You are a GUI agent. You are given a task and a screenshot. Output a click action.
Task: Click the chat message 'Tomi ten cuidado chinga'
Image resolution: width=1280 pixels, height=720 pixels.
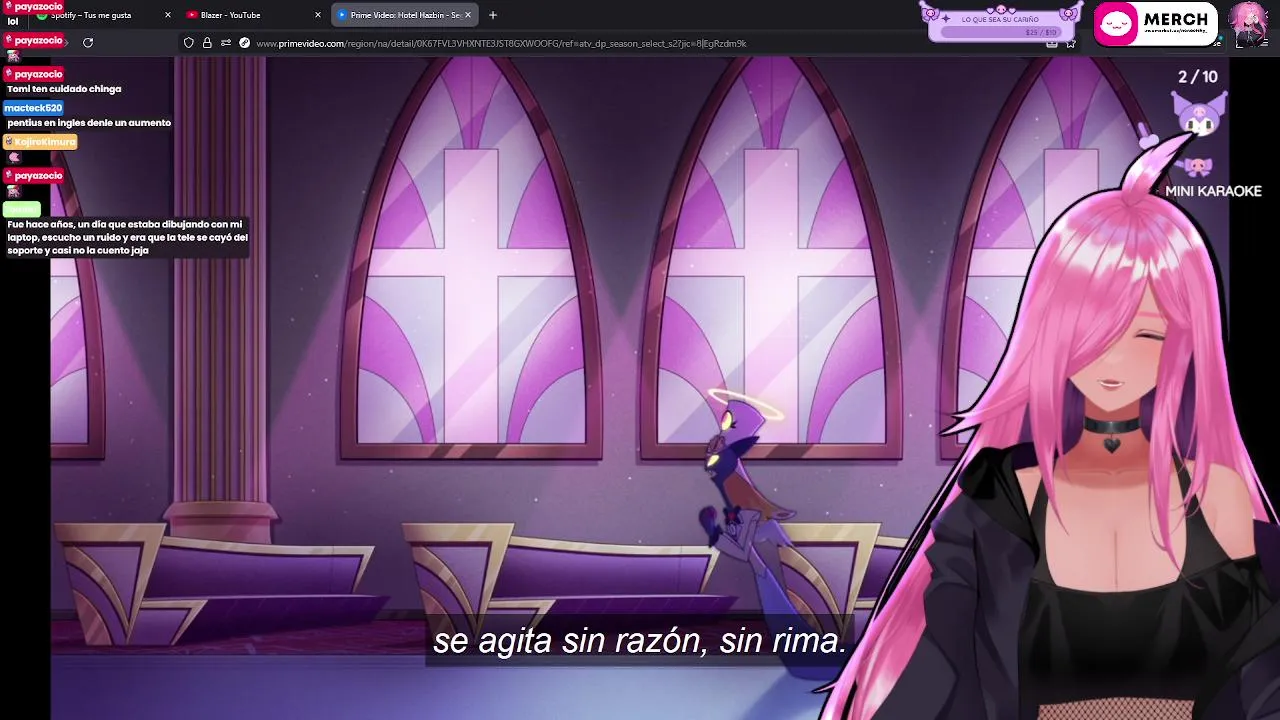click(64, 89)
